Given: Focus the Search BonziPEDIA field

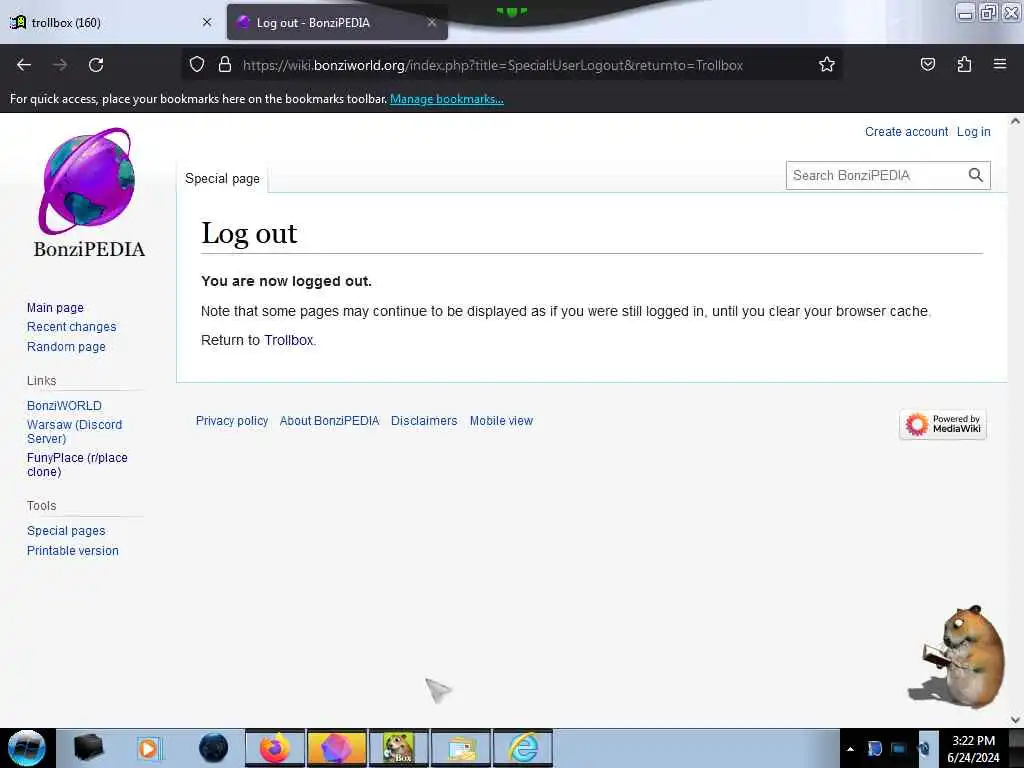Looking at the screenshot, I should click(x=875, y=175).
